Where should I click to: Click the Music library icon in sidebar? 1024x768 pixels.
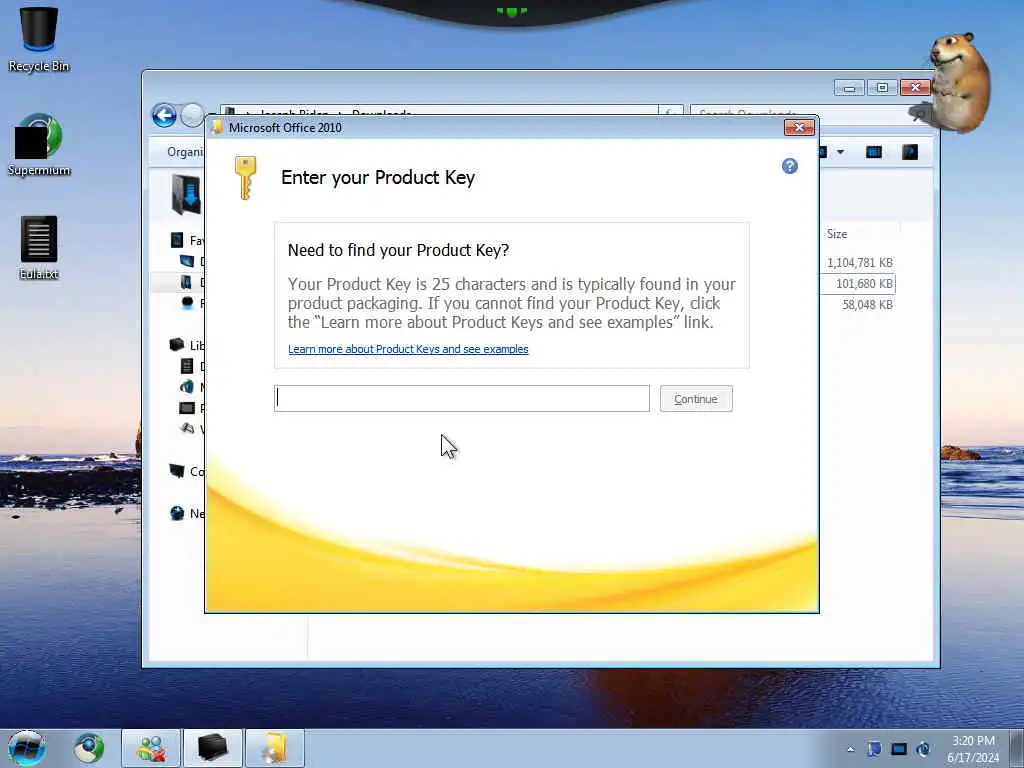click(x=187, y=387)
